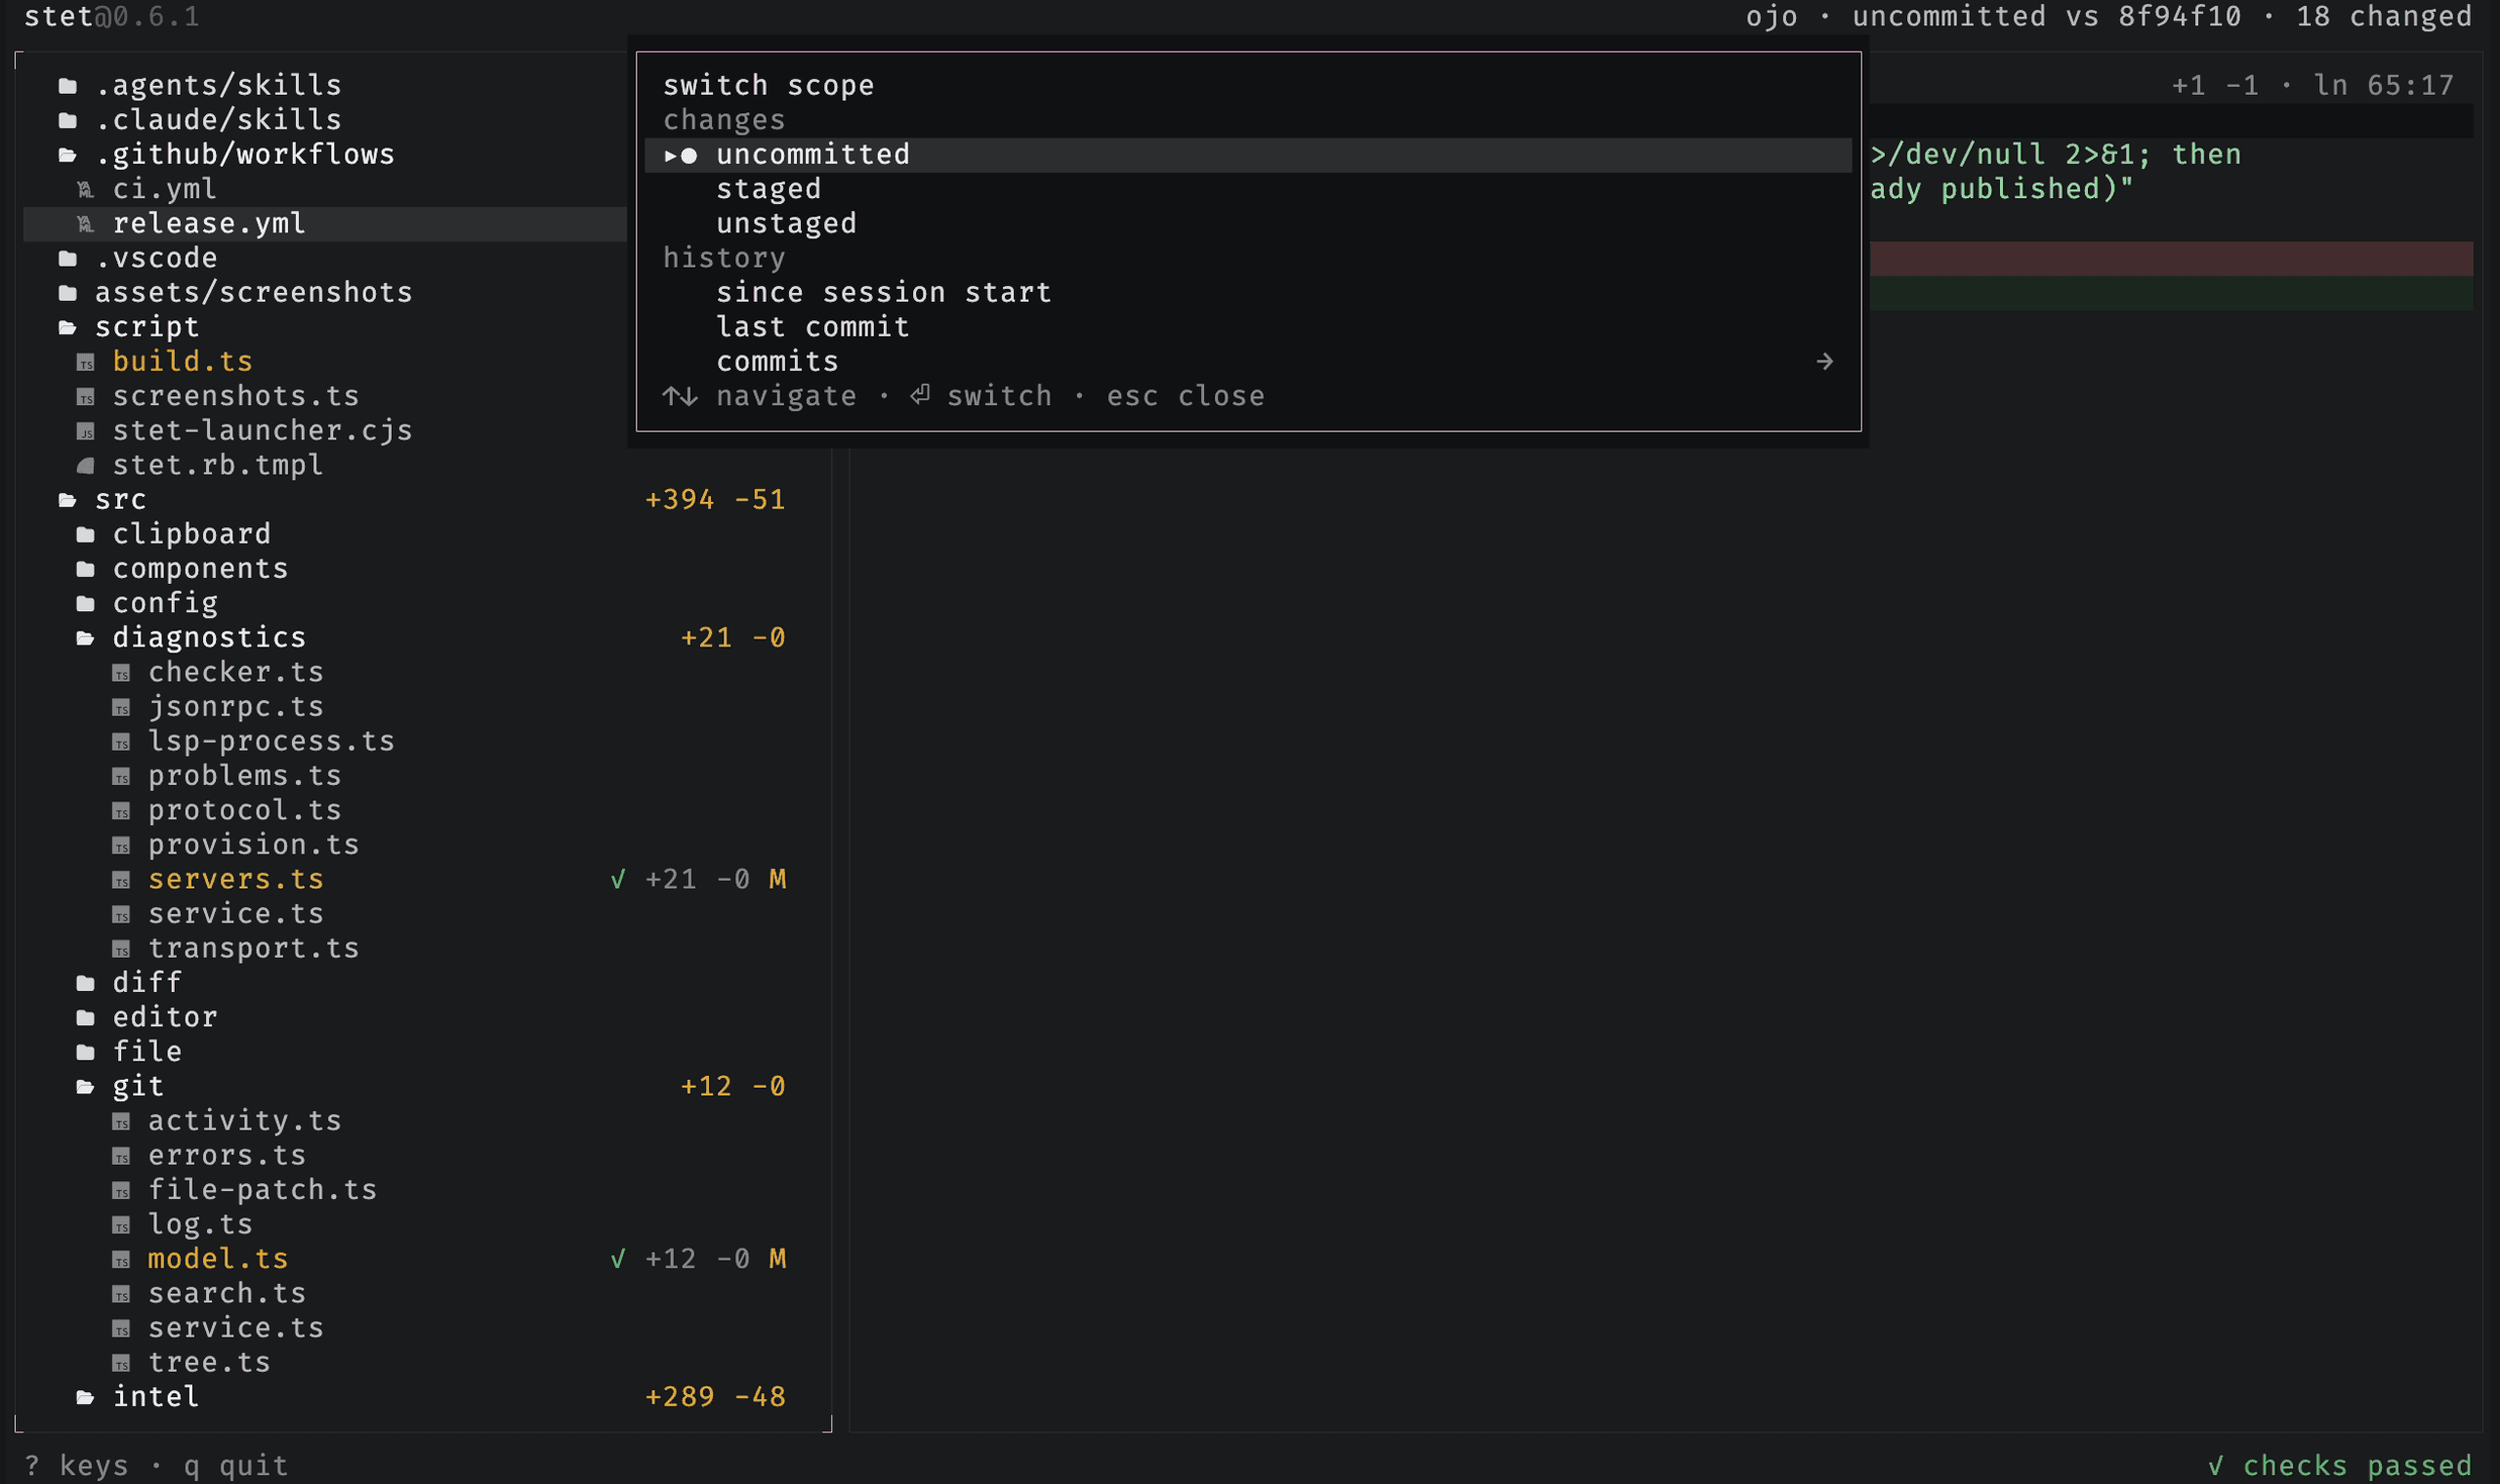Click the file folder icon

86,1053
